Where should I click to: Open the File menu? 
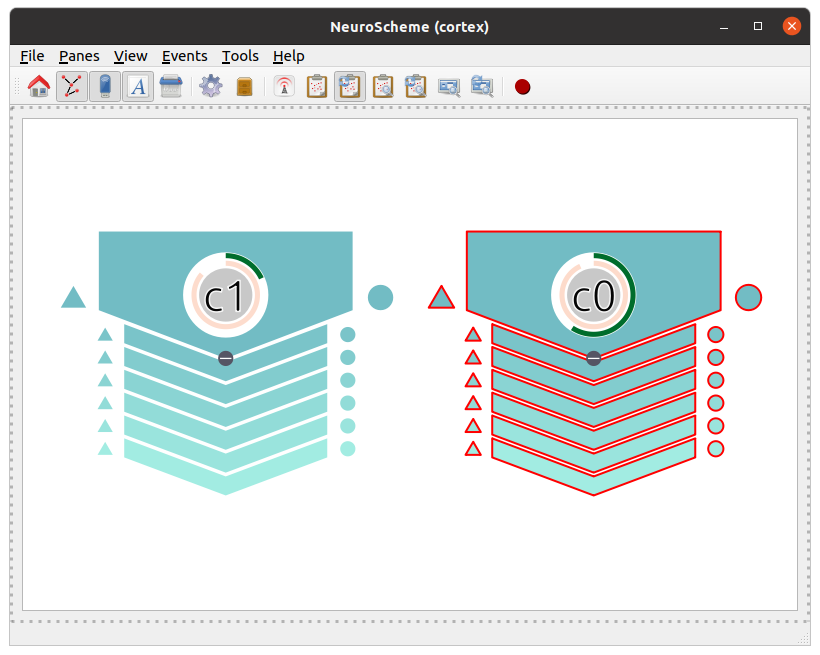point(32,56)
